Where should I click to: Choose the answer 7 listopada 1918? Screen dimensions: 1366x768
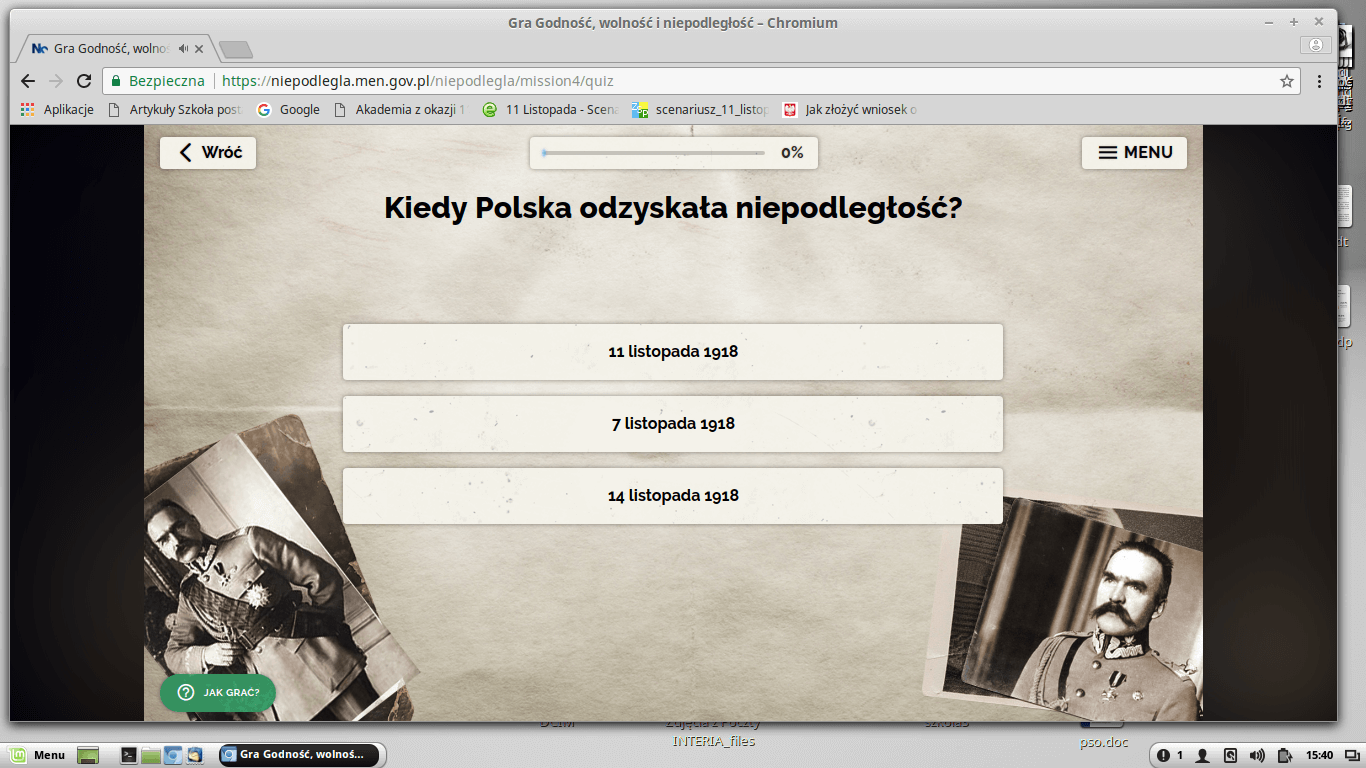tap(672, 424)
